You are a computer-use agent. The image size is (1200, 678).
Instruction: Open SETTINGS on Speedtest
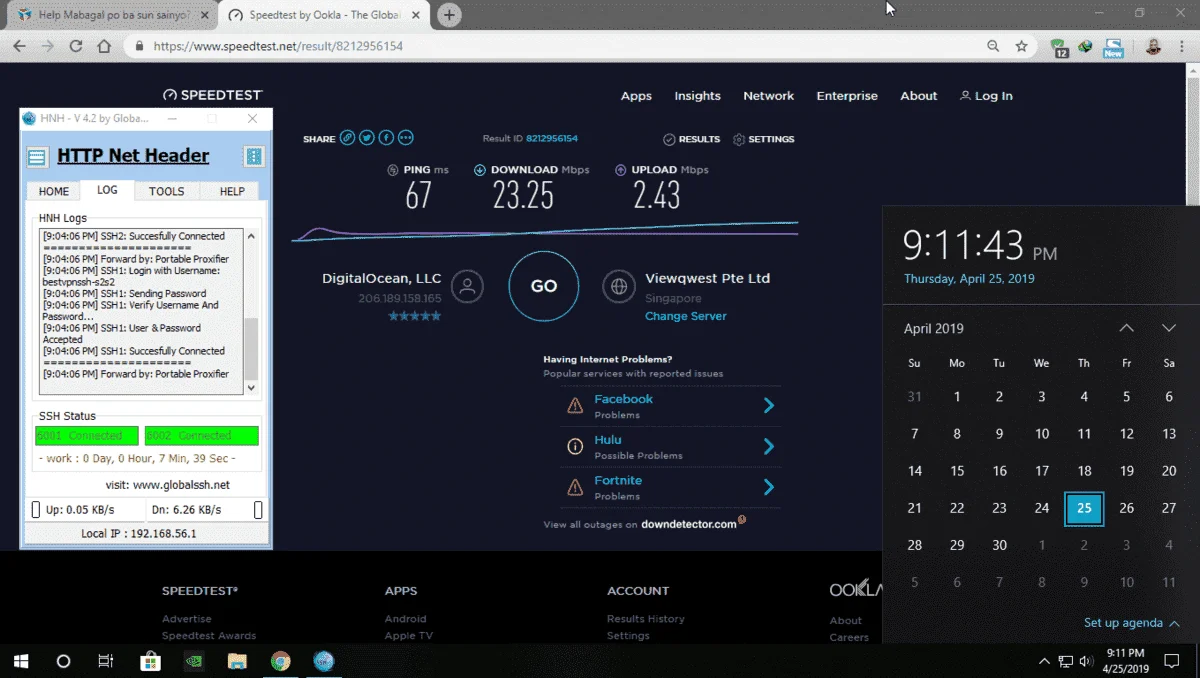[x=763, y=139]
